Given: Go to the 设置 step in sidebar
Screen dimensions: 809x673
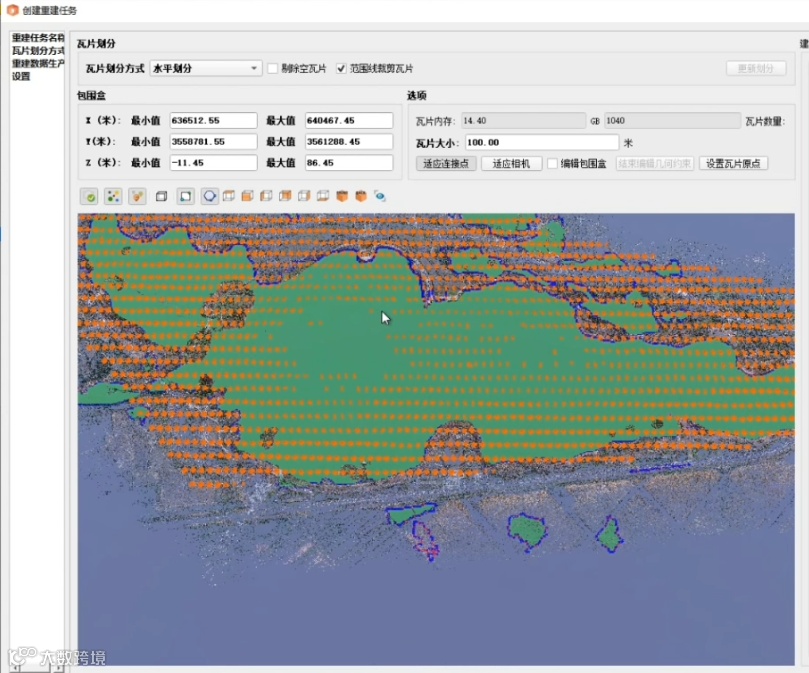Looking at the screenshot, I should coord(21,76).
